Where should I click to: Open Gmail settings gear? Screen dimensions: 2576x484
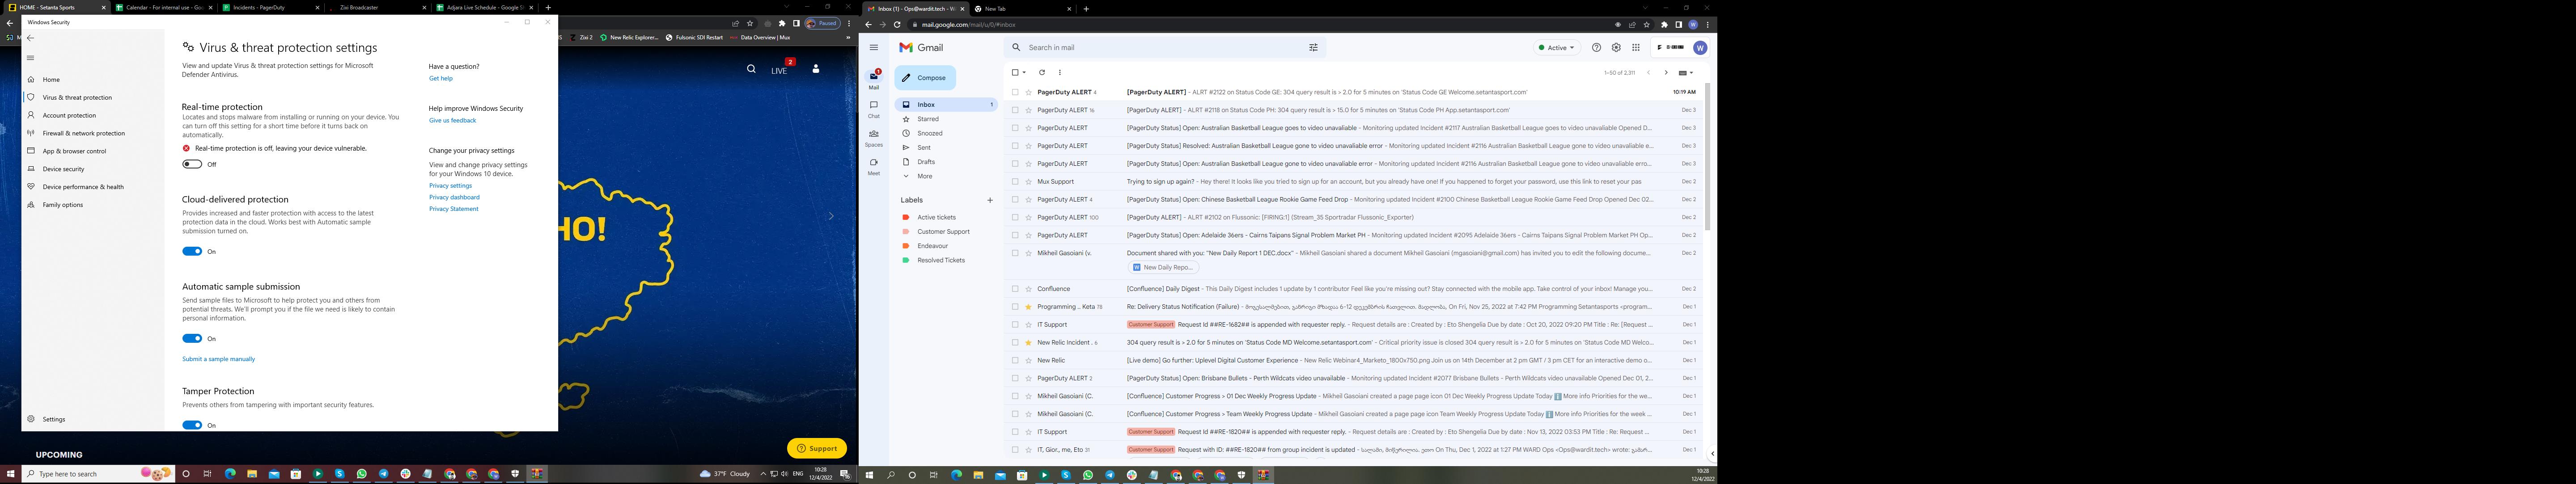[1616, 47]
